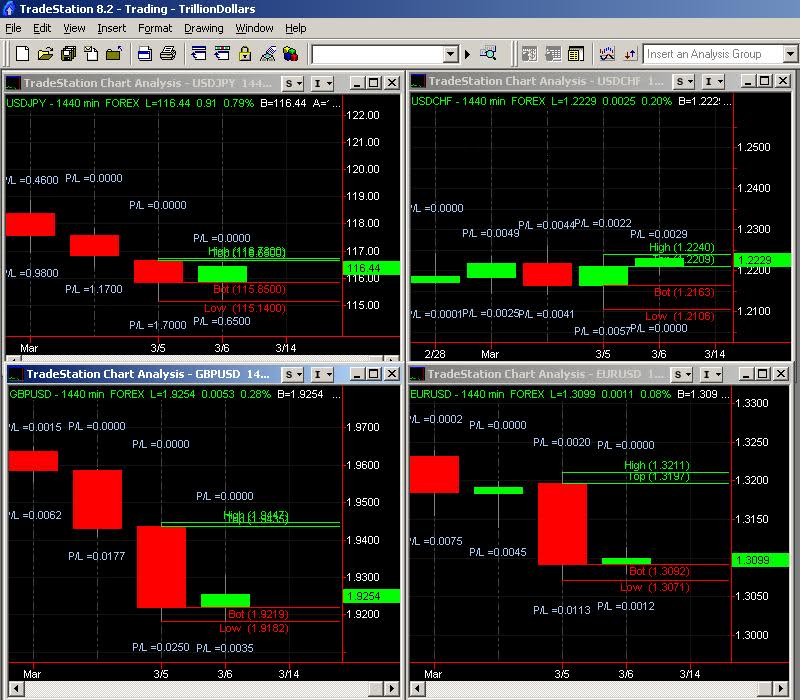Open the Drawing menu

pyautogui.click(x=204, y=28)
